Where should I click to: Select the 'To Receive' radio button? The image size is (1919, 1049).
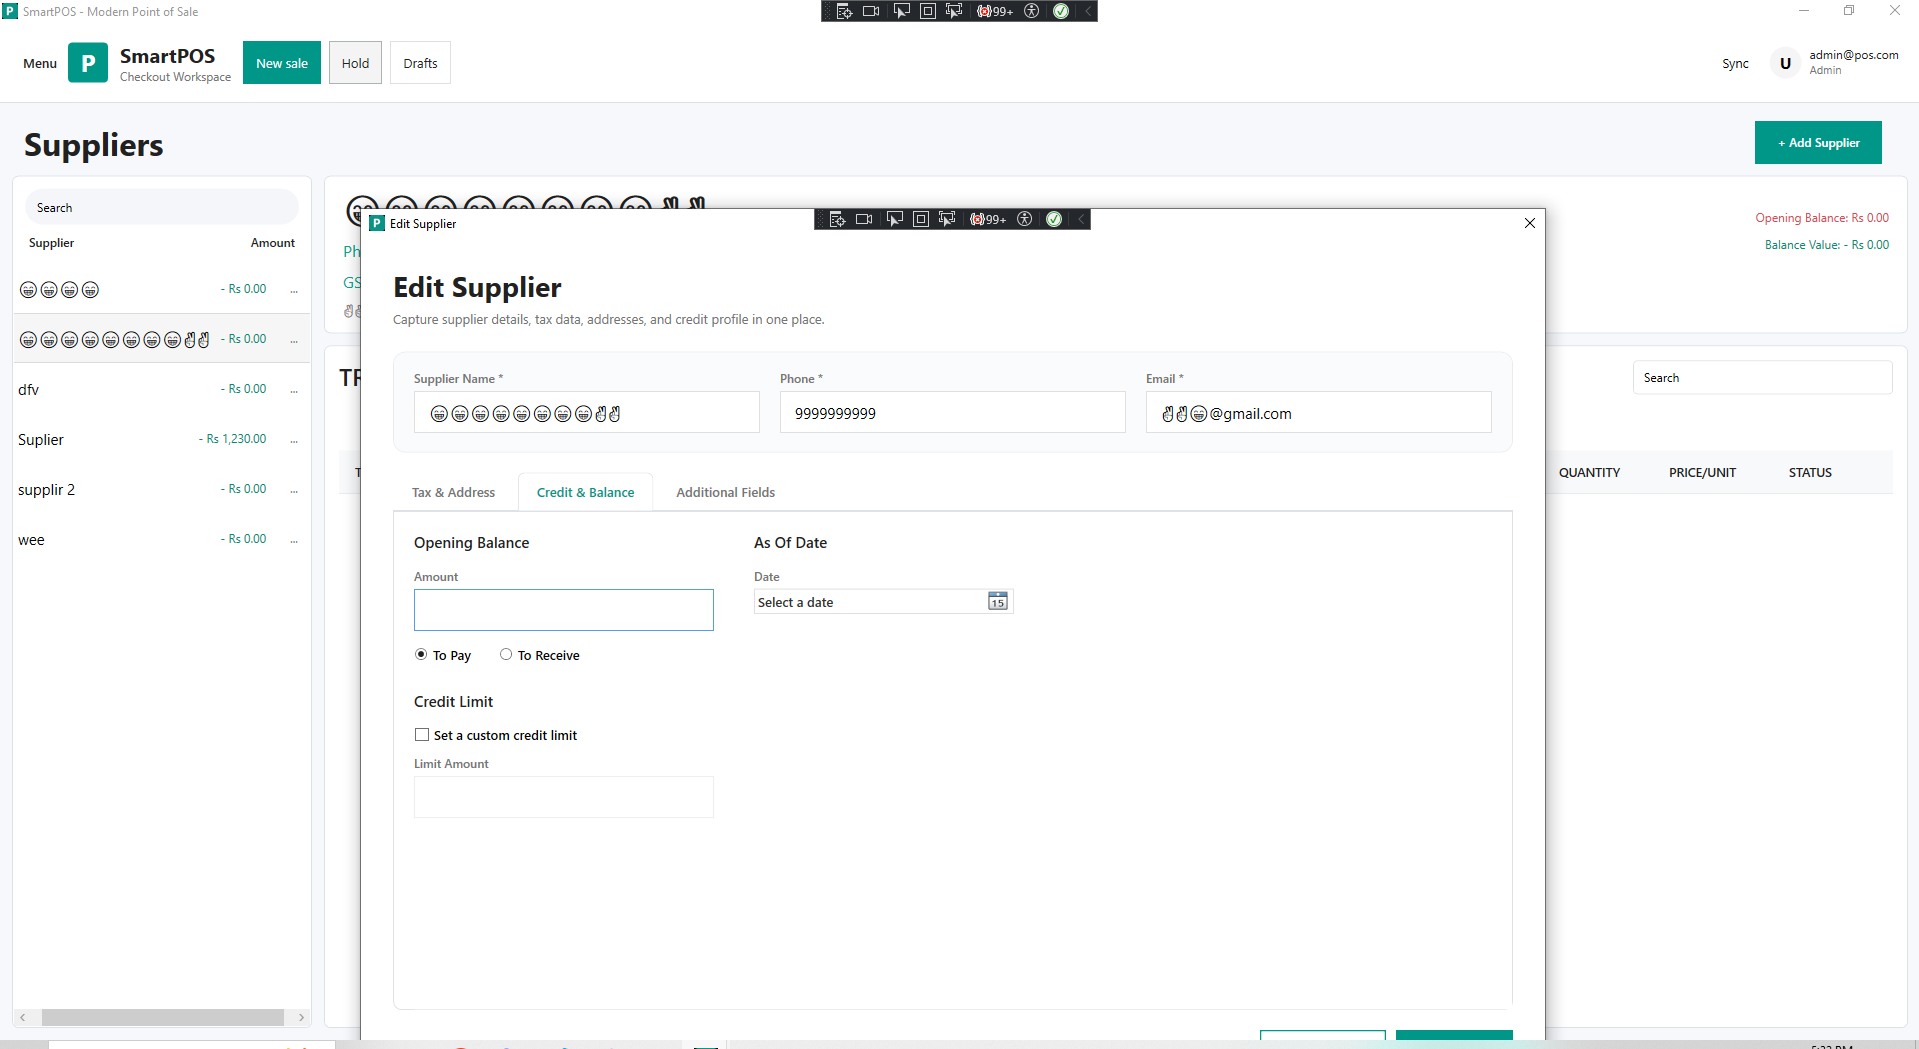pos(506,655)
